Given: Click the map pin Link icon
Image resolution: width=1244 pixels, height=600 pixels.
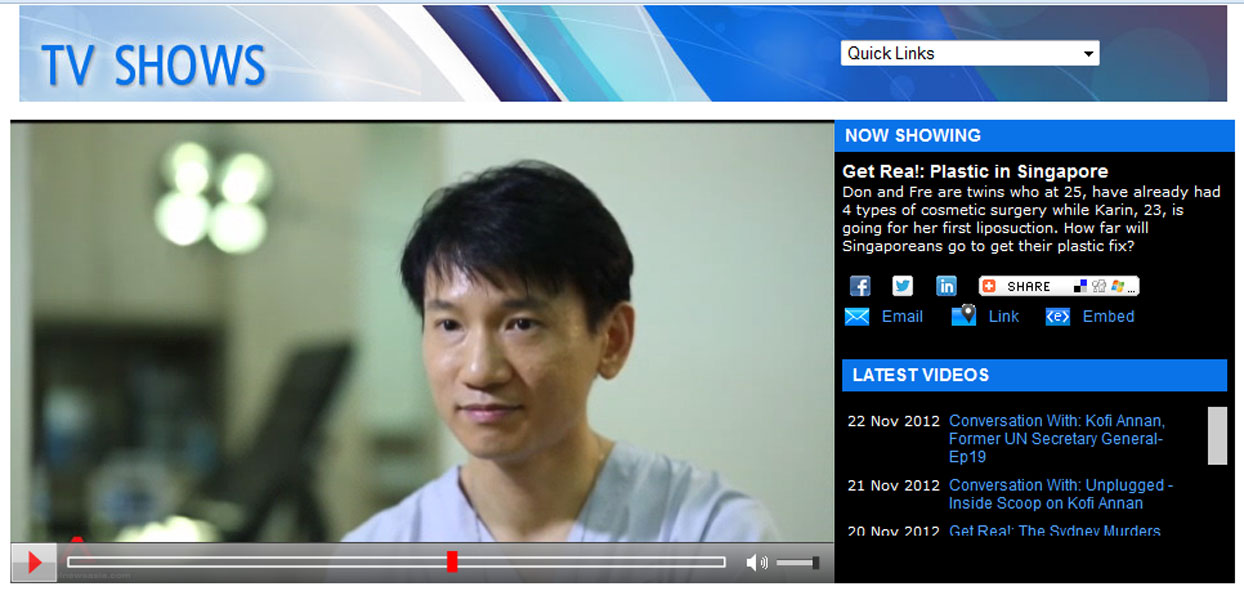Looking at the screenshot, I should (x=963, y=316).
